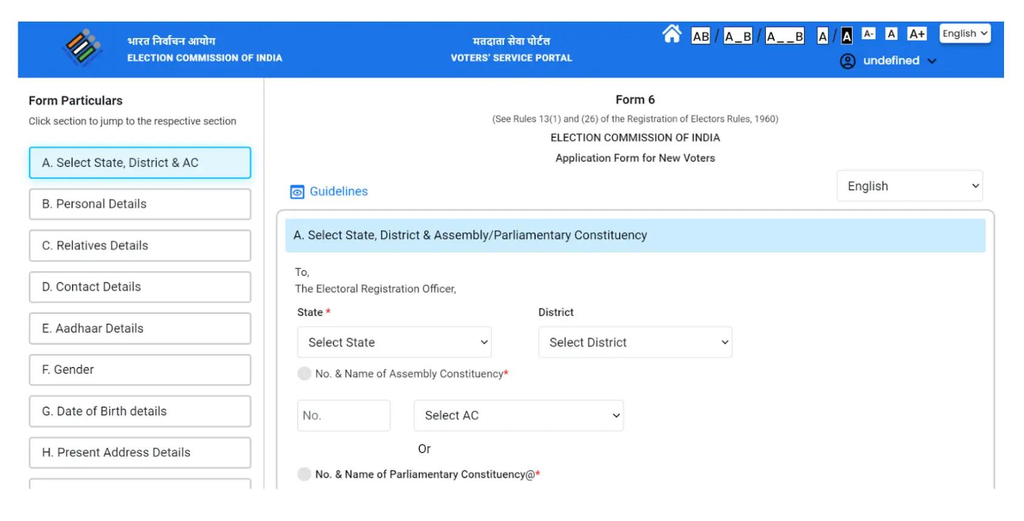Image resolution: width=1024 pixels, height=521 pixels.
Task: Jump to H. Present Address Details
Action: coord(140,452)
